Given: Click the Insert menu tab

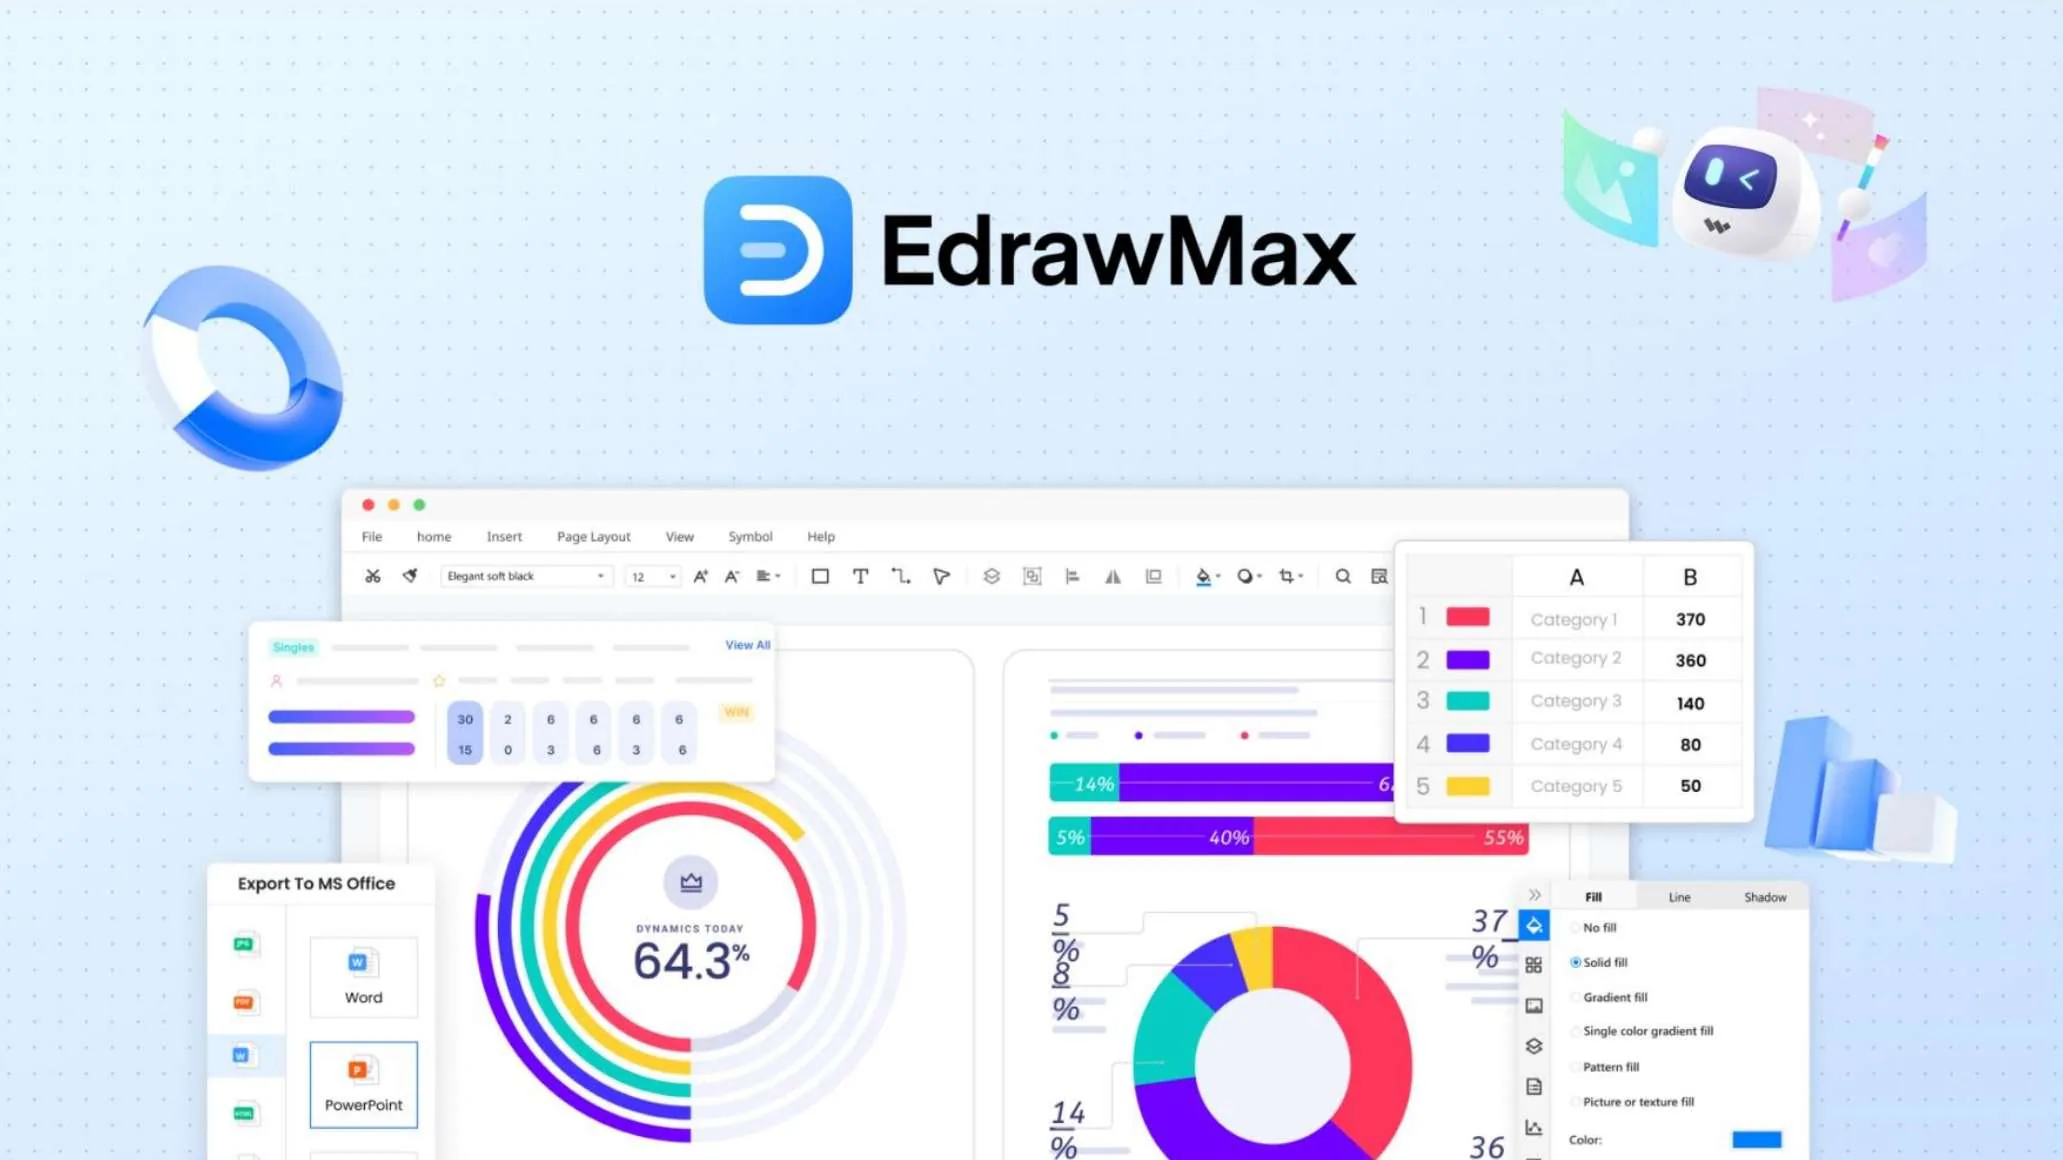Looking at the screenshot, I should (504, 535).
